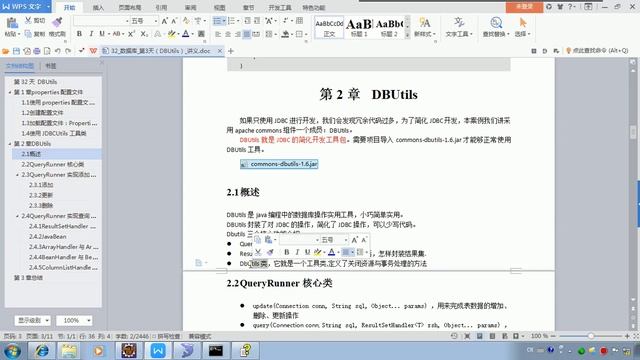
Task: Click the Cut scissors button
Action: click(35, 20)
